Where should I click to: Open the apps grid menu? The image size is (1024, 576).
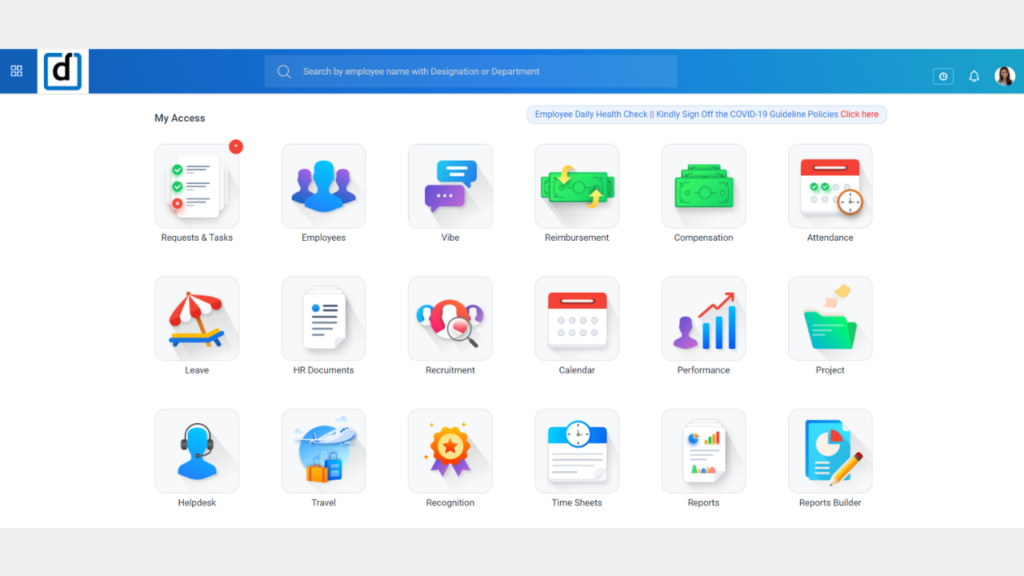click(x=16, y=71)
